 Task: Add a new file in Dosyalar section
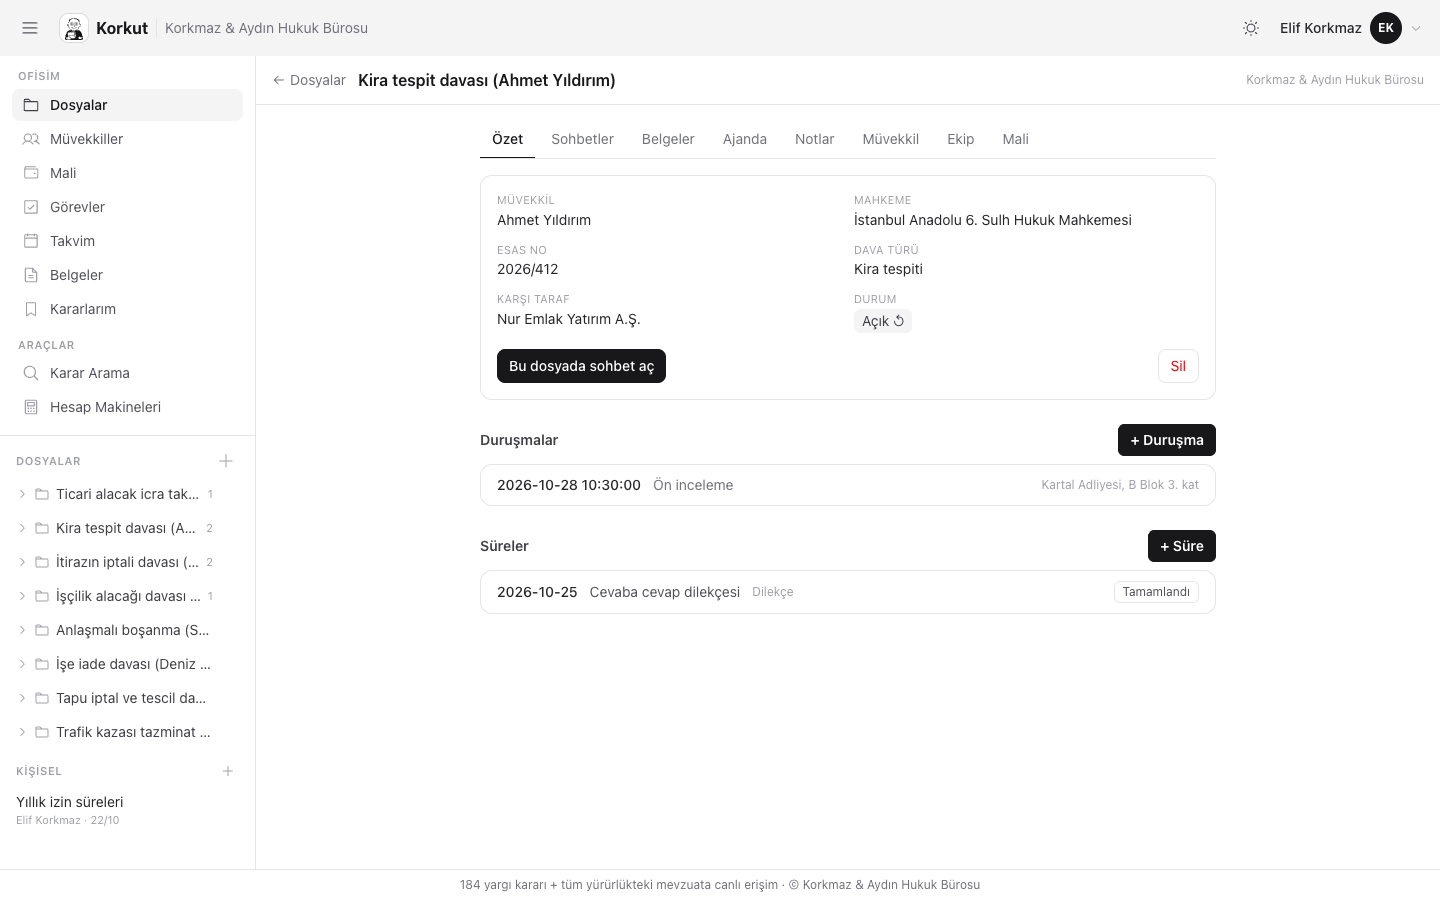(x=226, y=461)
